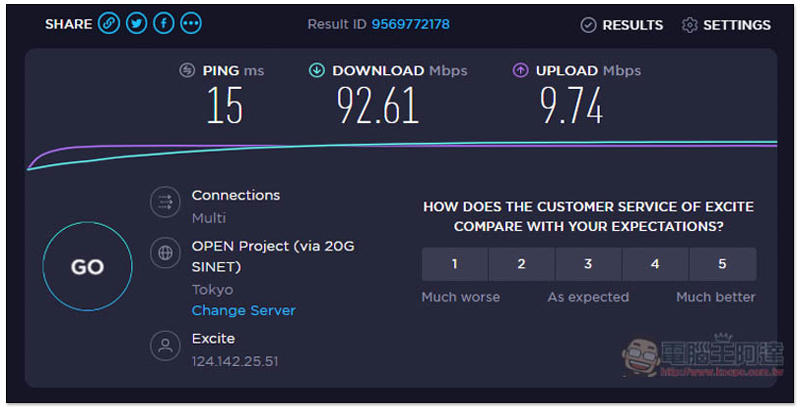Viewport: 800px width, 408px height.
Task: Click the ping icon
Action: pyautogui.click(x=187, y=70)
